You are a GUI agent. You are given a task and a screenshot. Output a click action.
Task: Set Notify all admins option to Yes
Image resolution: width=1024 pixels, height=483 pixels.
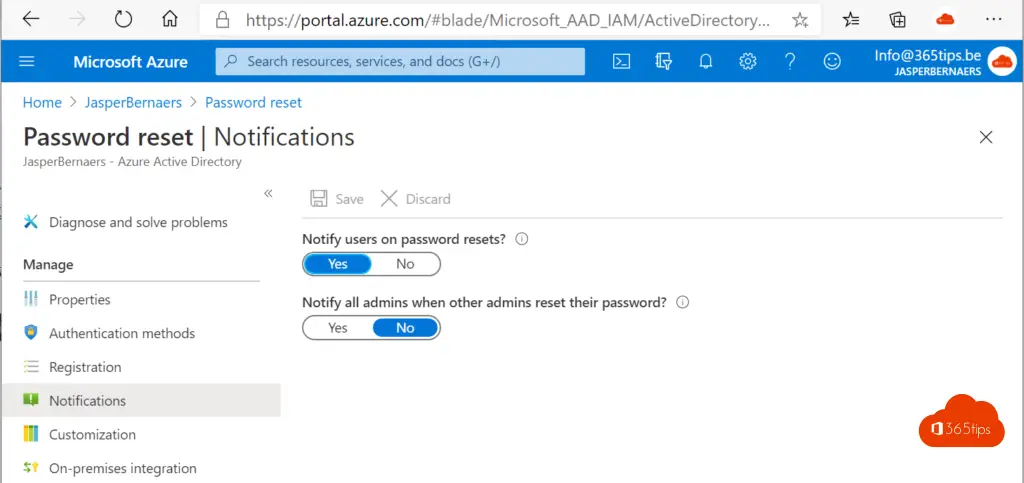tap(338, 328)
